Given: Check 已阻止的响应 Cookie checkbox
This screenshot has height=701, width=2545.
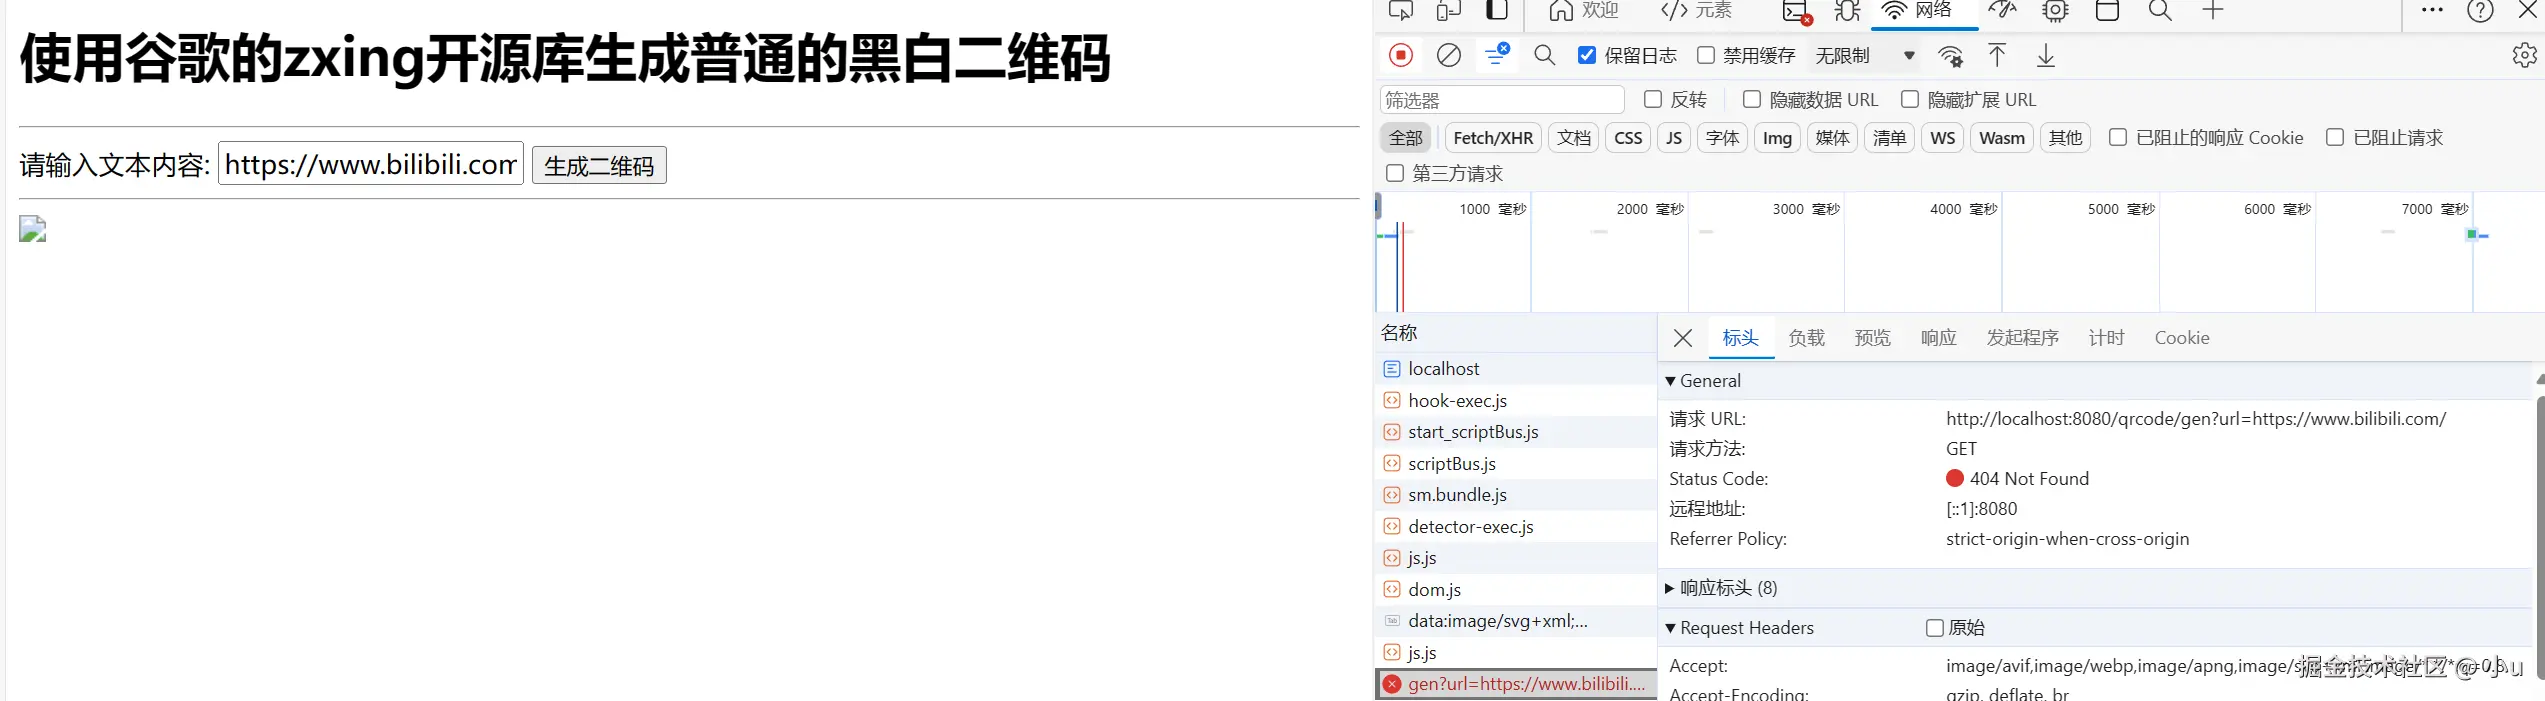Looking at the screenshot, I should coord(2118,137).
